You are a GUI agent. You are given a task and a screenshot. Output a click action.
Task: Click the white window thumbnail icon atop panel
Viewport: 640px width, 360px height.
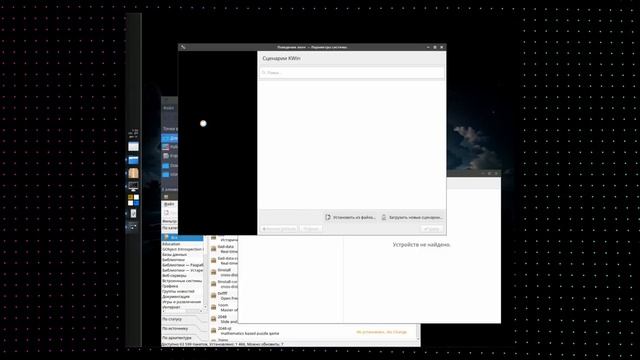133,147
